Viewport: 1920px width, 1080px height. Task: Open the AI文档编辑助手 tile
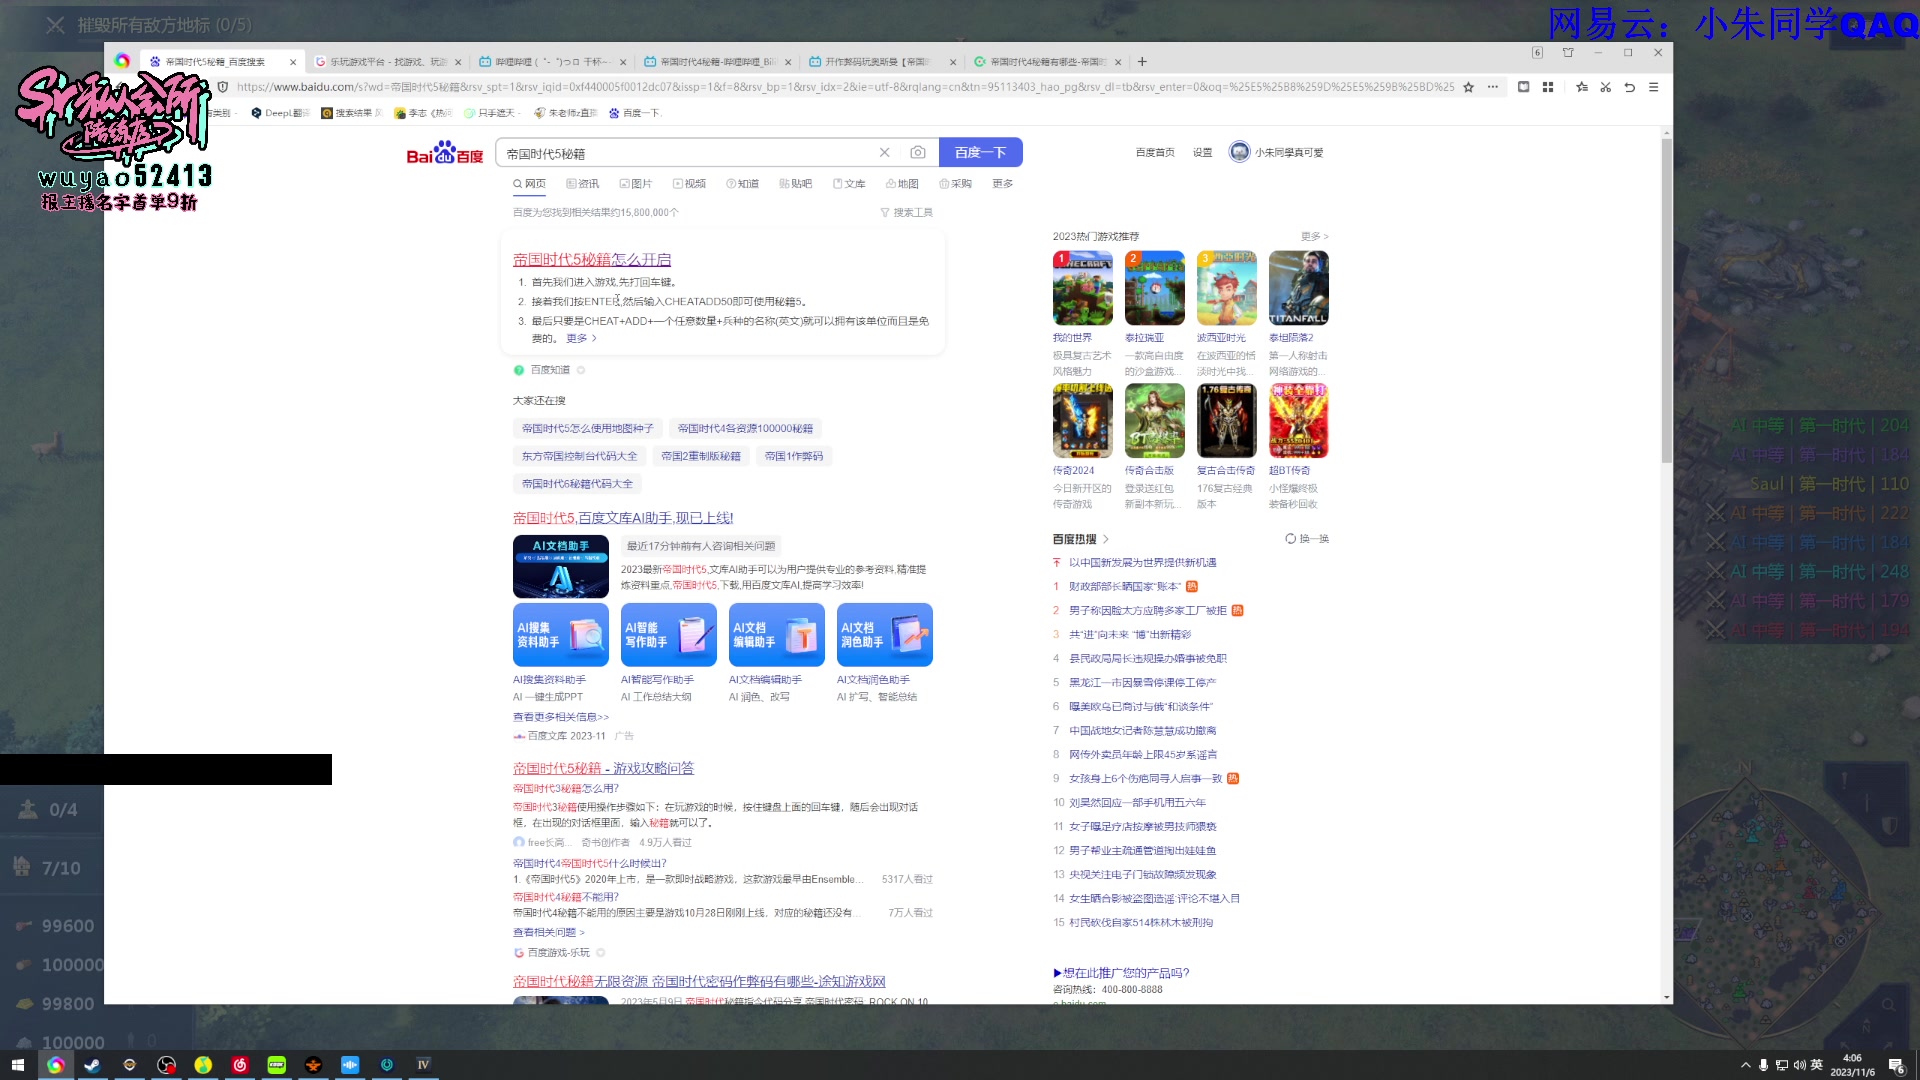click(x=776, y=635)
